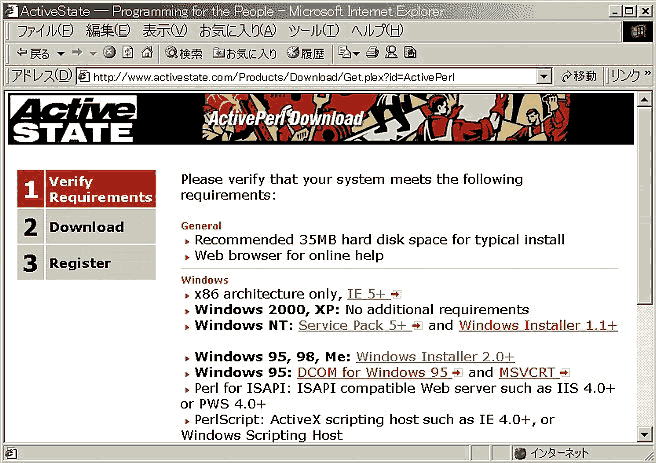Open the MSVCRT link
This screenshot has height=463, width=656.
pyautogui.click(x=534, y=372)
